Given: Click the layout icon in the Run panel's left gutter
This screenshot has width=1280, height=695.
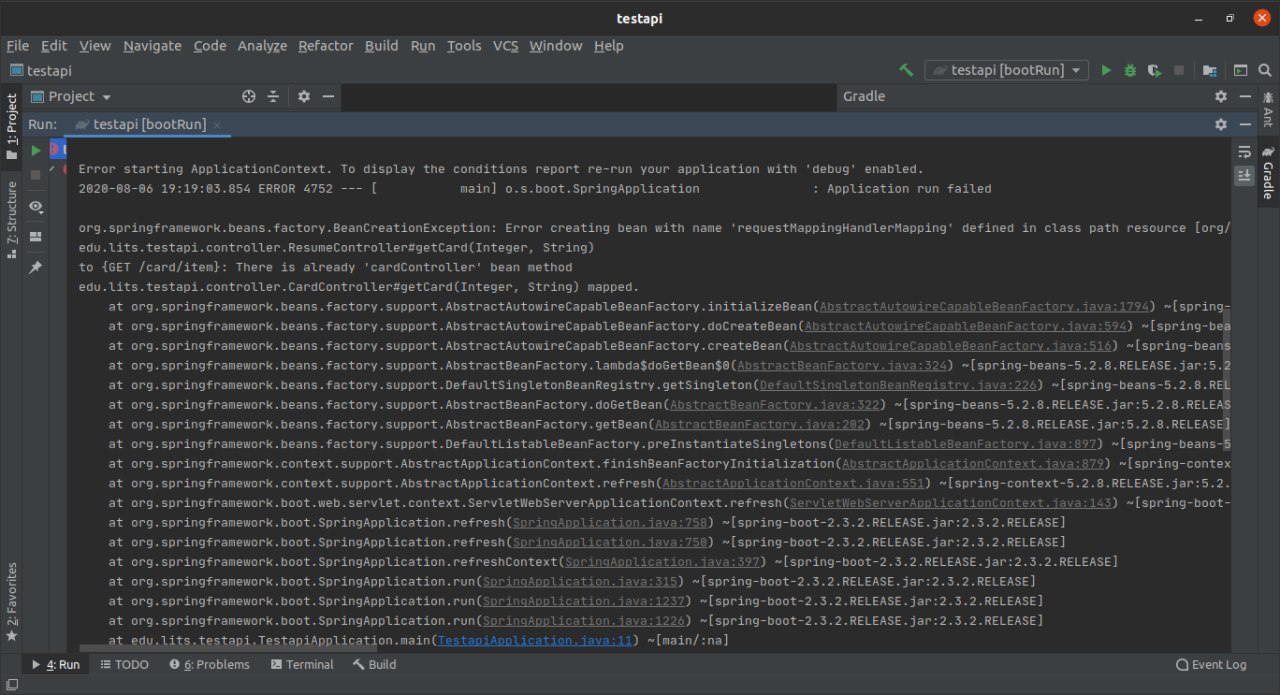Looking at the screenshot, I should [36, 237].
